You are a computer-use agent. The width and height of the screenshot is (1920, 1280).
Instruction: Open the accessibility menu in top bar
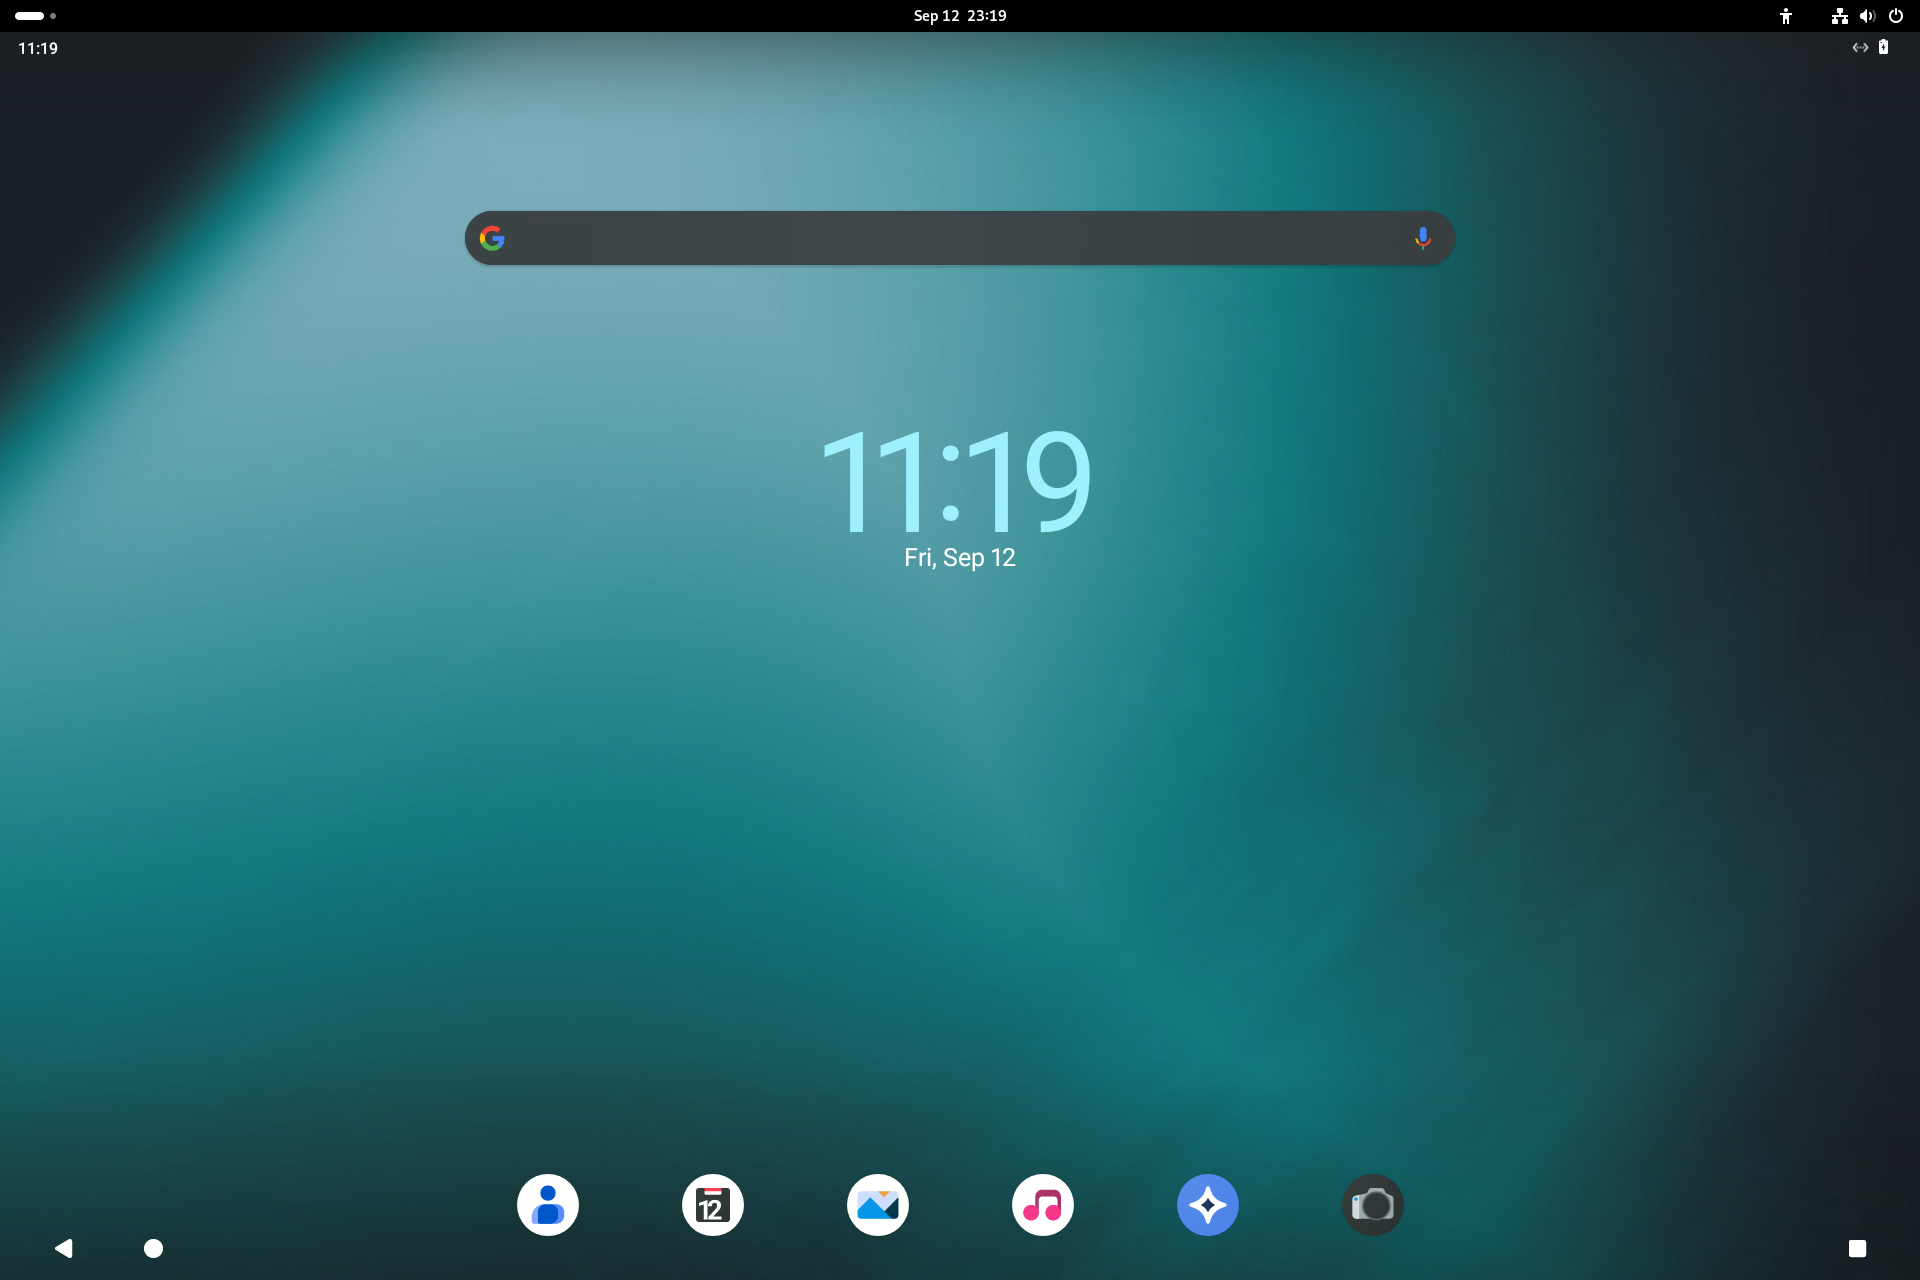tap(1786, 16)
